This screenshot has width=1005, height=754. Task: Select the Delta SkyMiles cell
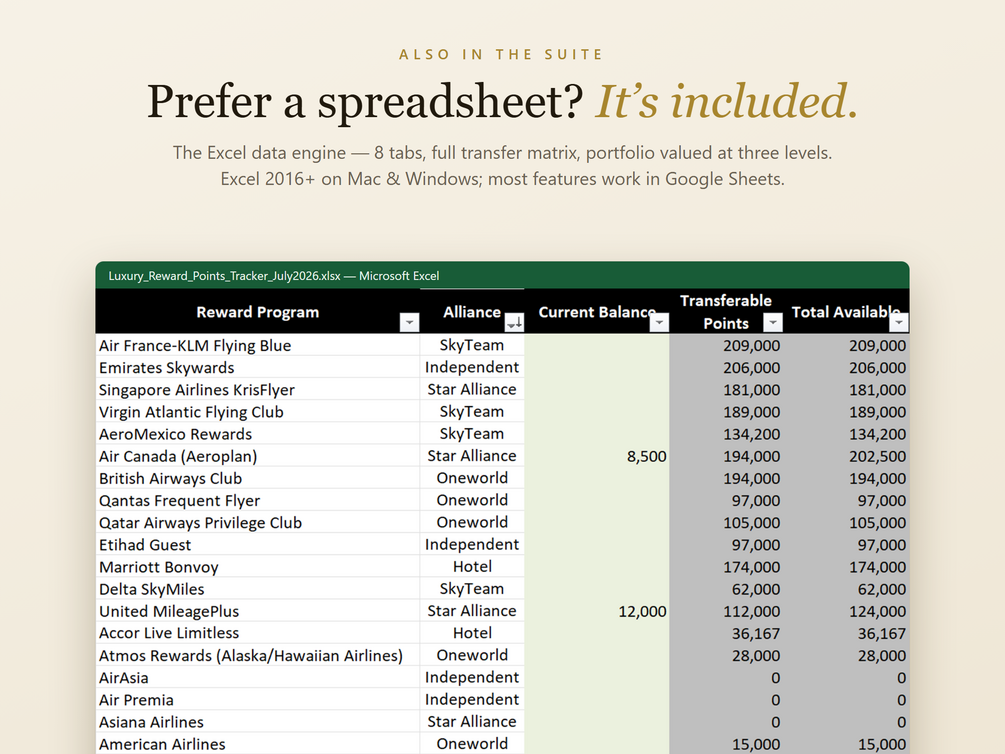tap(258, 589)
